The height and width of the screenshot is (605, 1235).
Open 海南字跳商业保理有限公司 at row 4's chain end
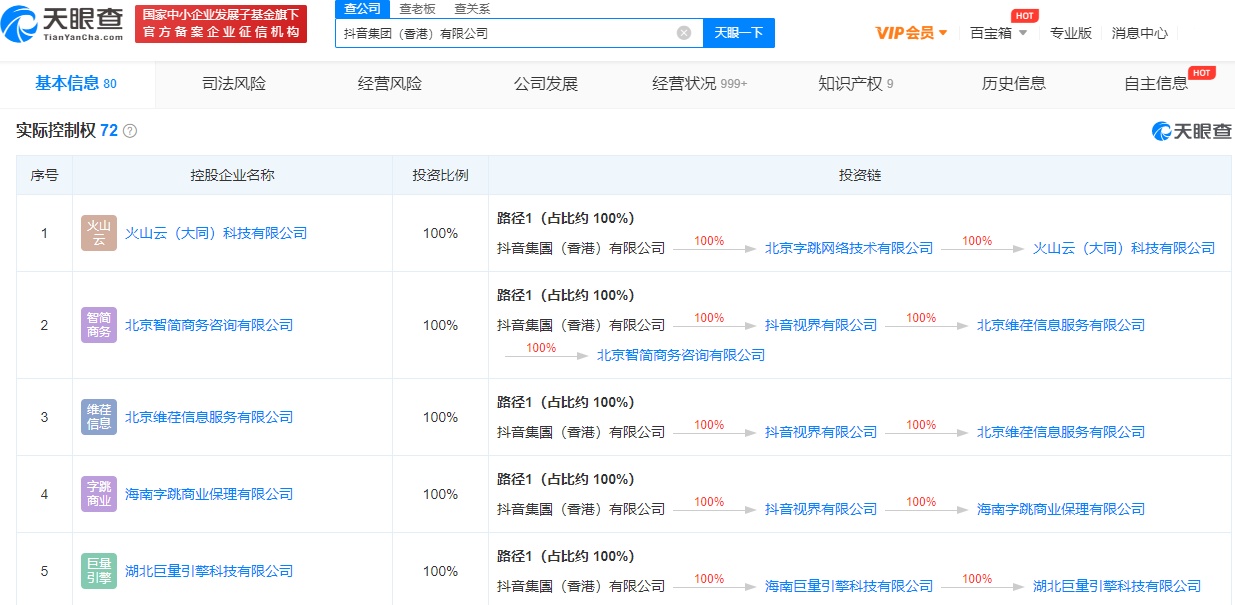click(x=1061, y=509)
